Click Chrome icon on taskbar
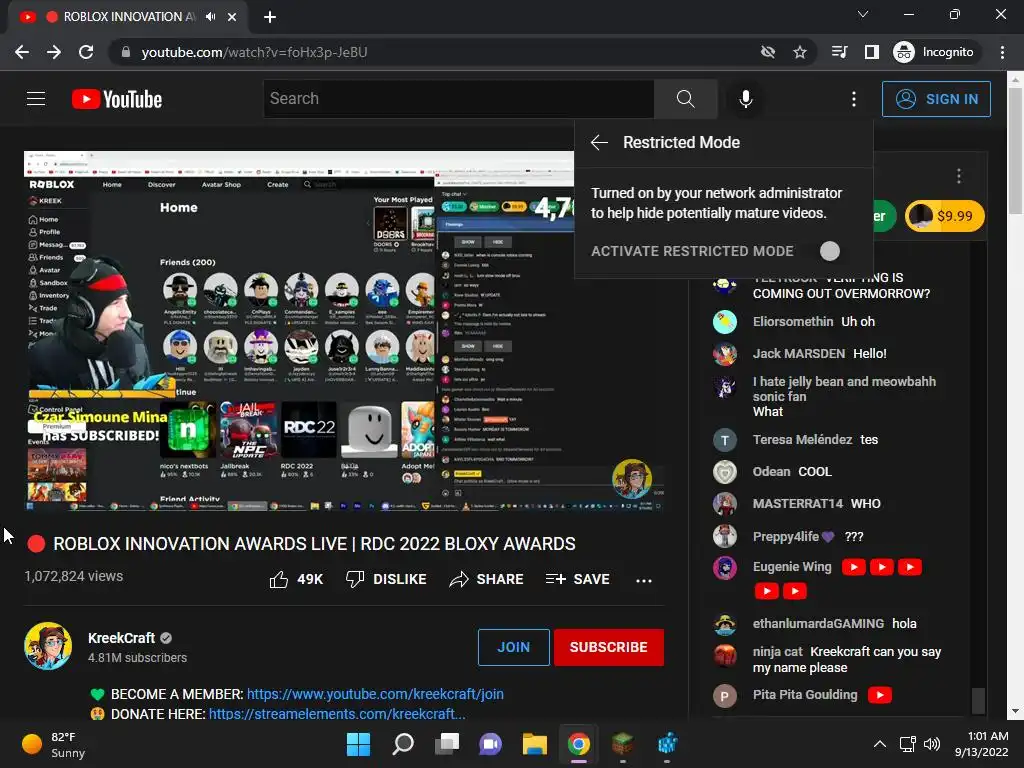Screen dimensions: 1024x768 click(x=579, y=744)
